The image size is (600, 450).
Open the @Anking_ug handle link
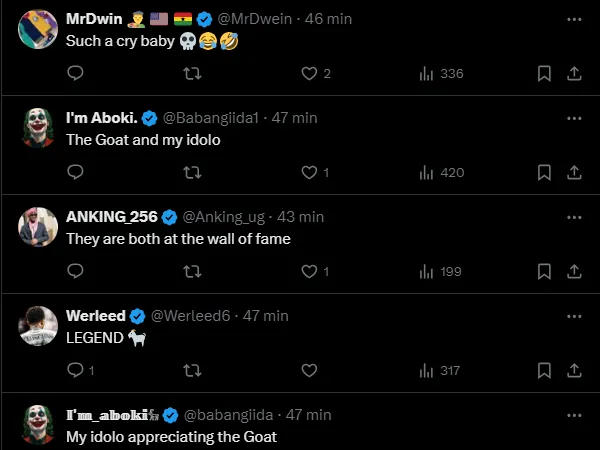point(228,216)
